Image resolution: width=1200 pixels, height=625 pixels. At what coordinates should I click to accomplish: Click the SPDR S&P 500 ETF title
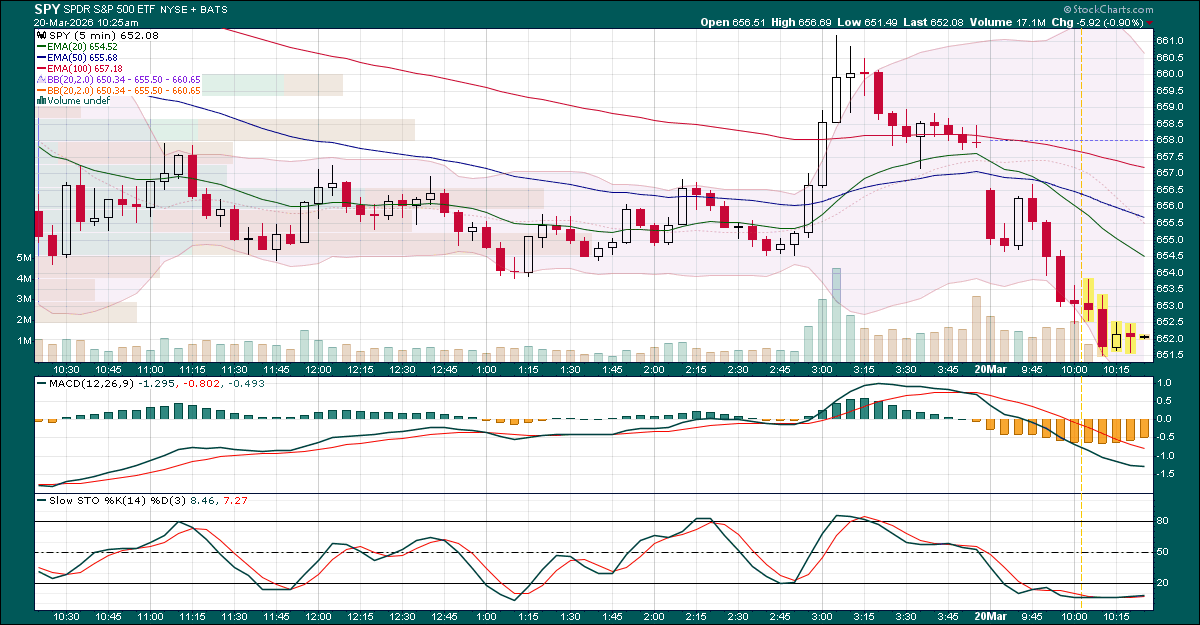click(x=111, y=9)
